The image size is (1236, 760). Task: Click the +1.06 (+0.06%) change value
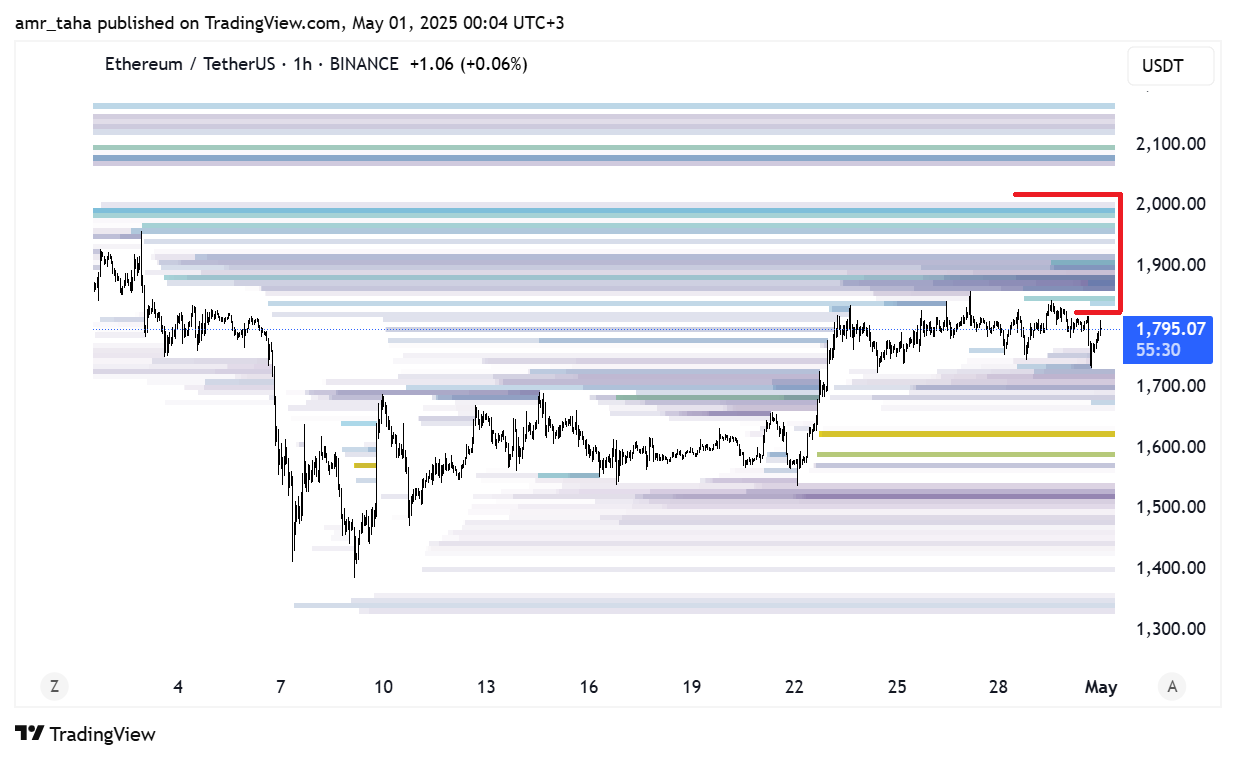467,64
